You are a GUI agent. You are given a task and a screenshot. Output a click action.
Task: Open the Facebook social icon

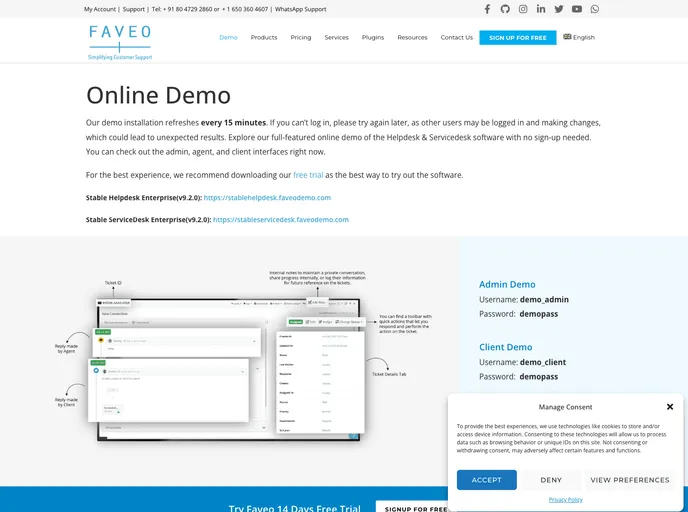click(x=487, y=9)
